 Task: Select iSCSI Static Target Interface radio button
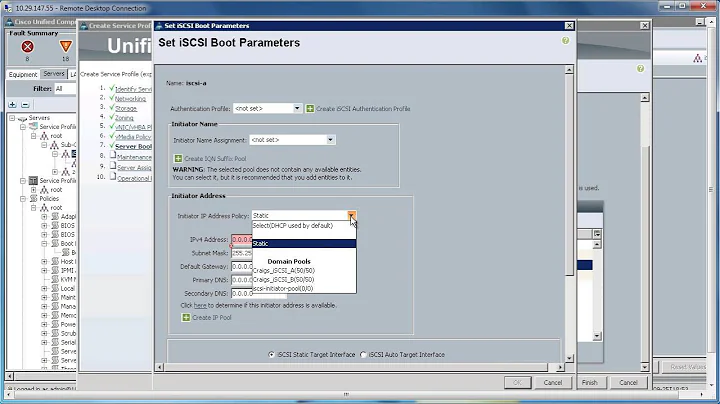tap(271, 354)
